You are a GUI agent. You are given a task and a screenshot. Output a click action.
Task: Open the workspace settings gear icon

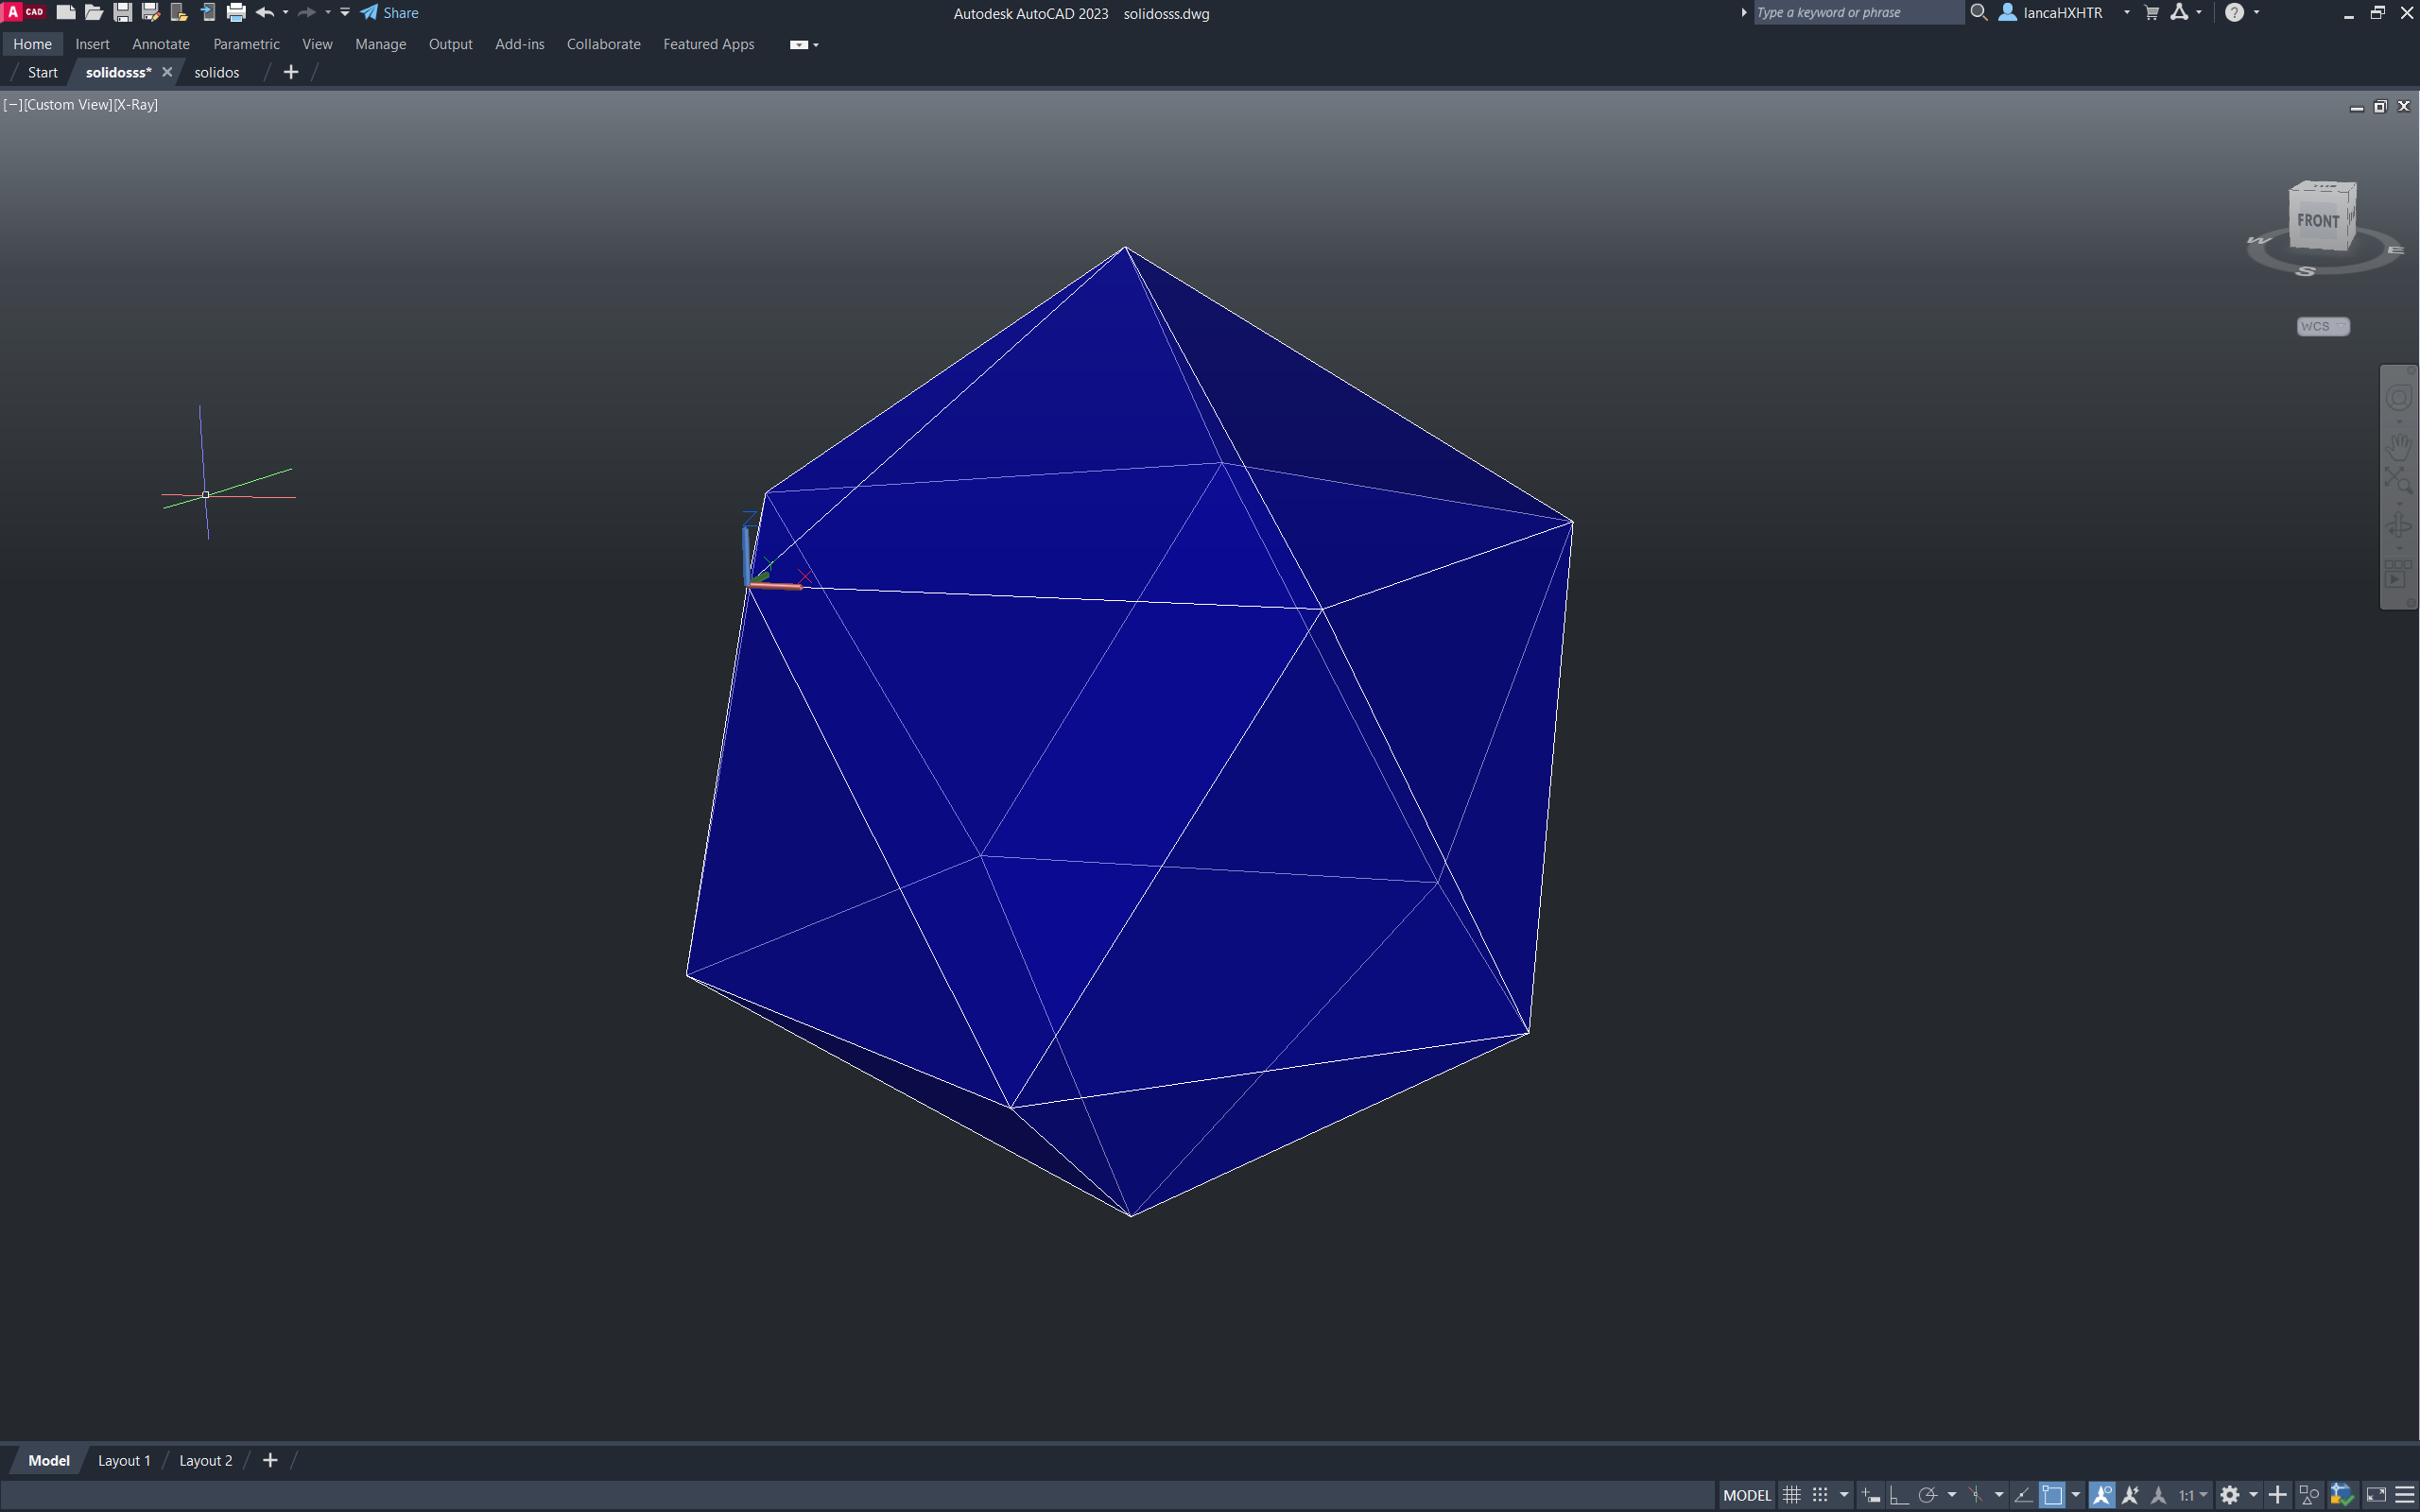[2229, 1495]
